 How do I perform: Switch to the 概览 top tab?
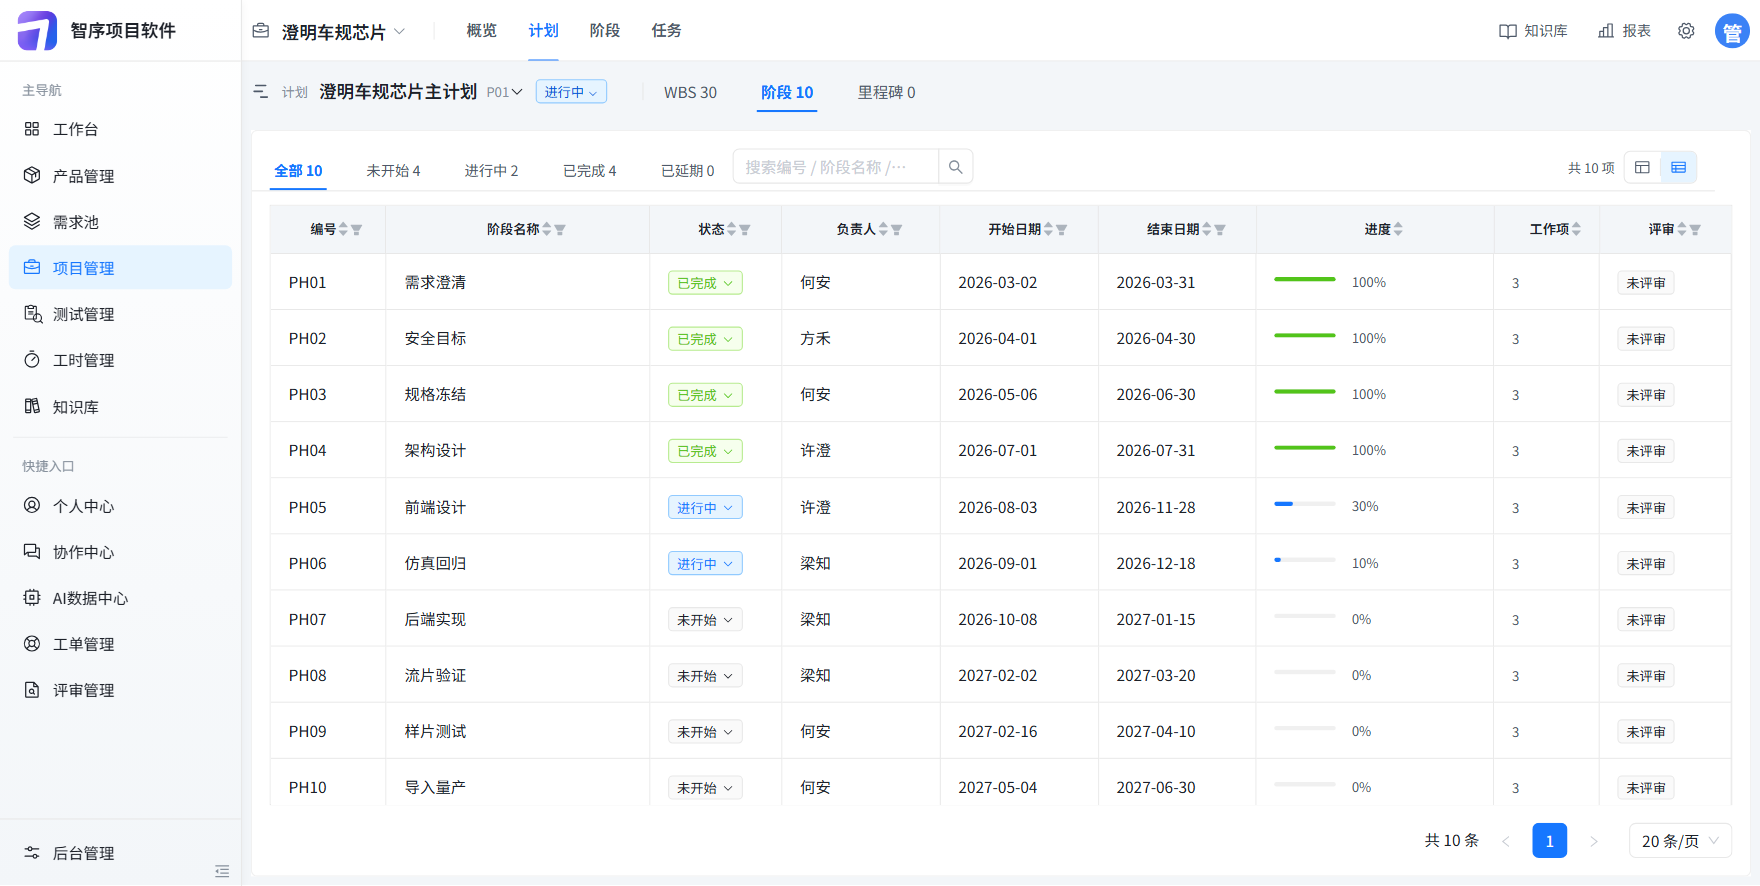481,31
